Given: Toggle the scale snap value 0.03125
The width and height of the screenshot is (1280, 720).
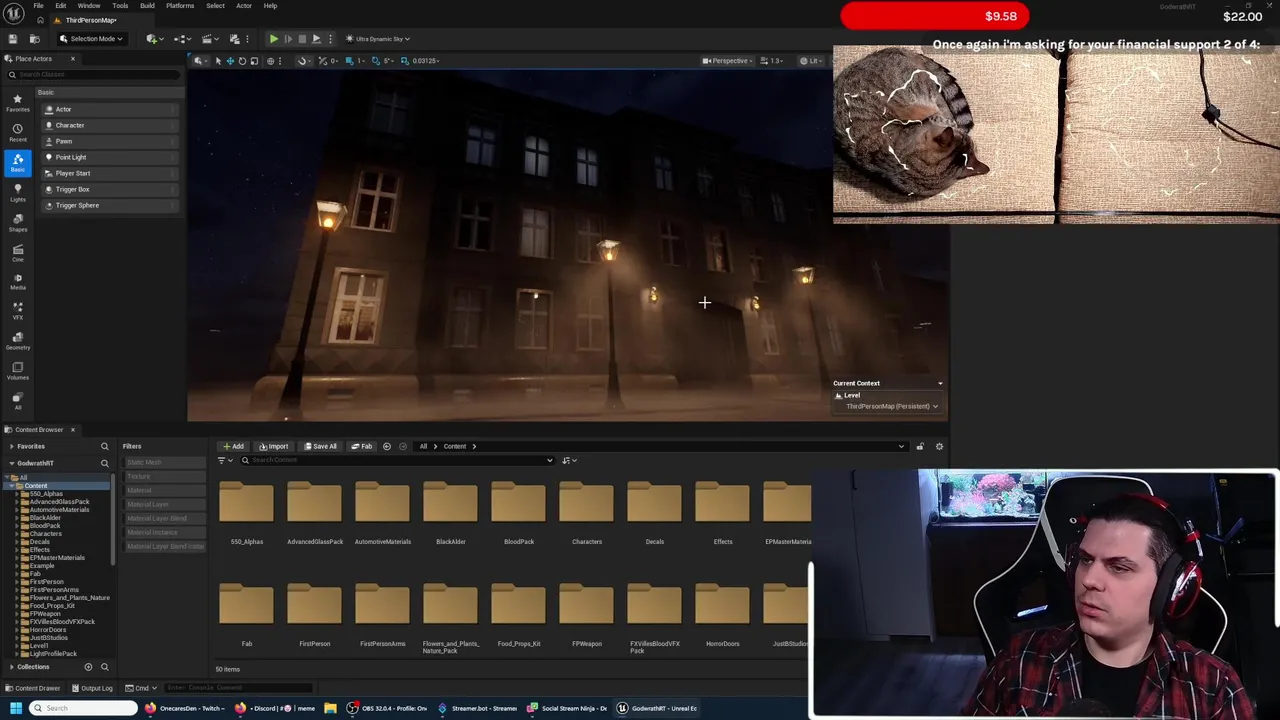Looking at the screenshot, I should click(420, 61).
